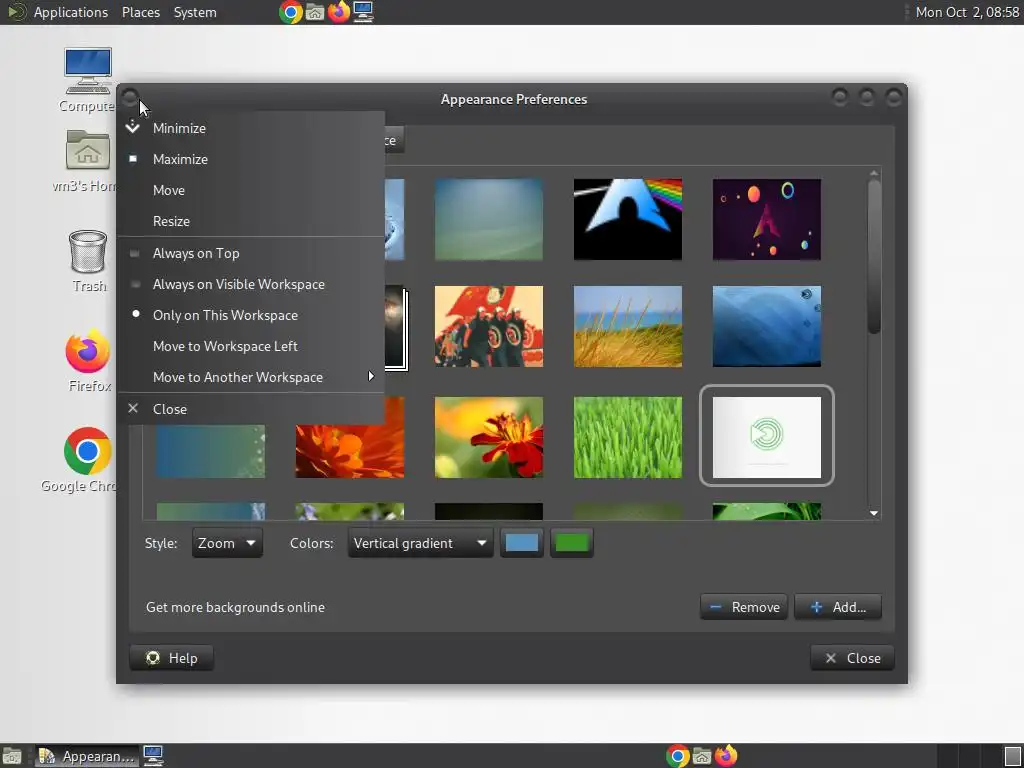
Task: Click the file manager icon in bottom panel
Action: tap(701, 756)
